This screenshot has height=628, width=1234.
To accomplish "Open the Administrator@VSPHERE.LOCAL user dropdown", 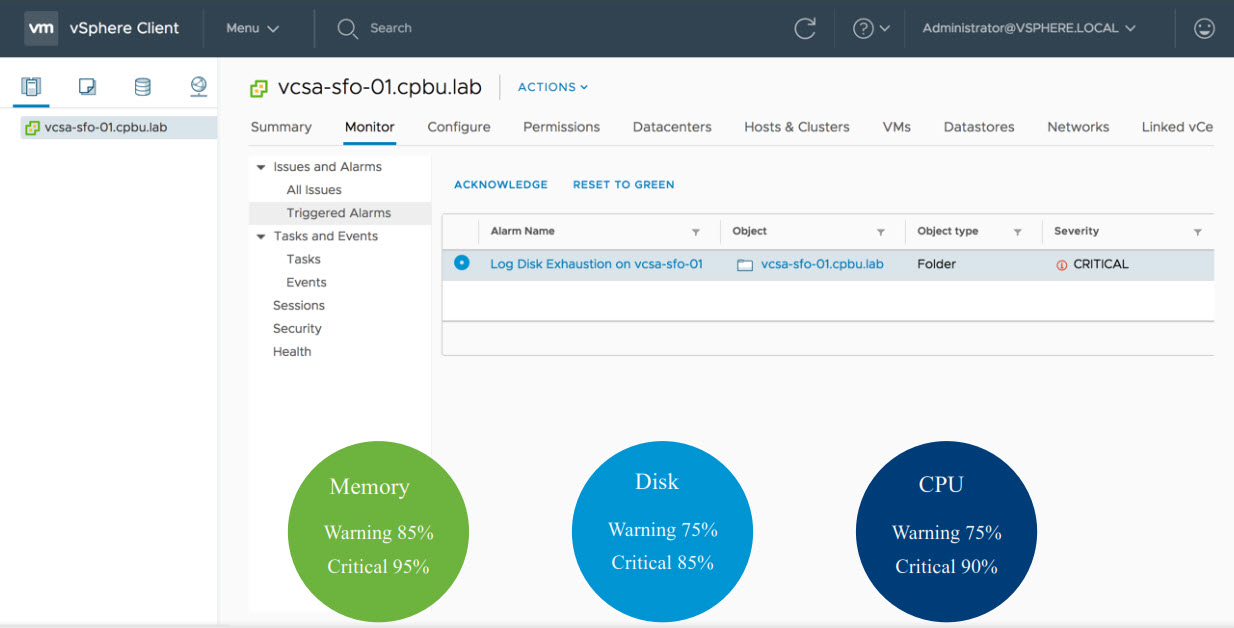I will 1029,28.
